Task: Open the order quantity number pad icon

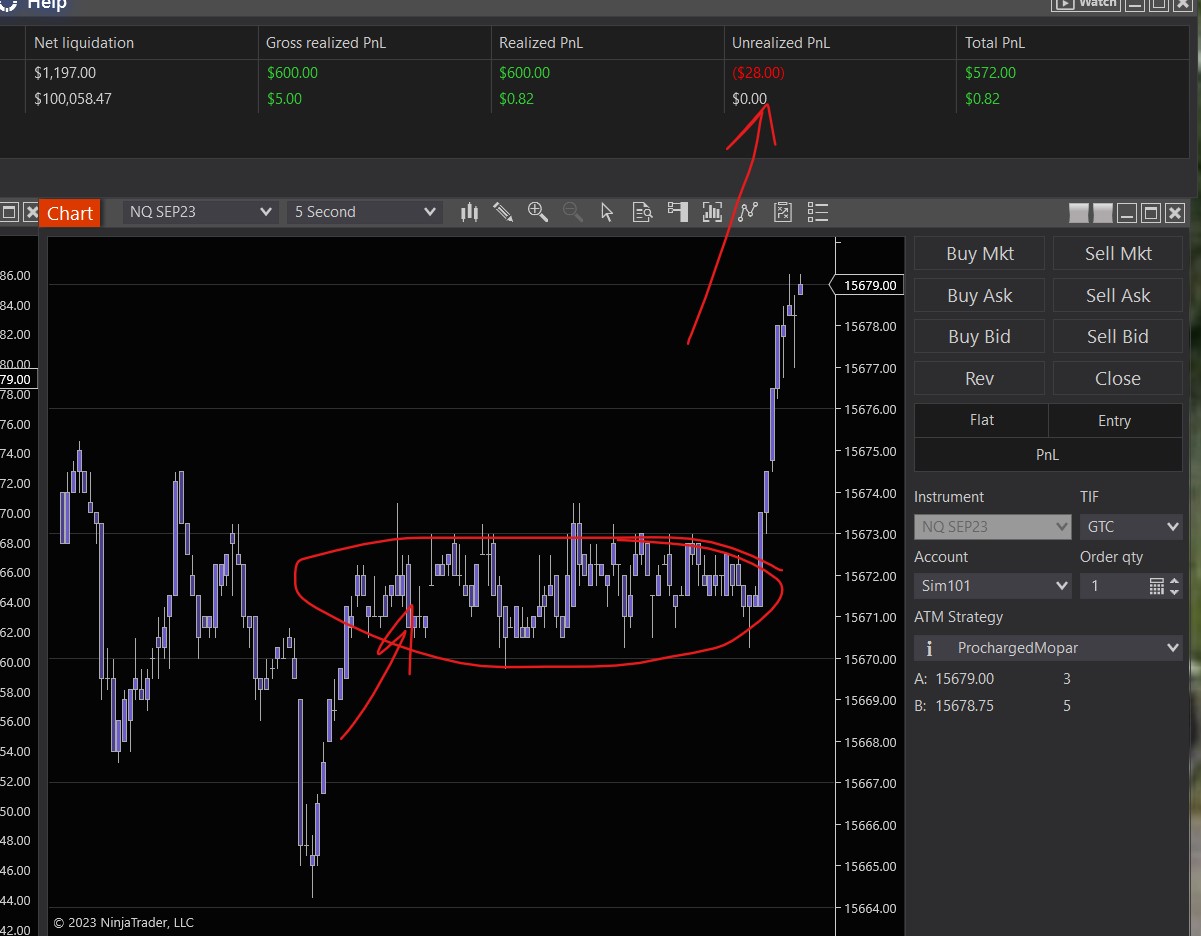Action: [x=1156, y=586]
